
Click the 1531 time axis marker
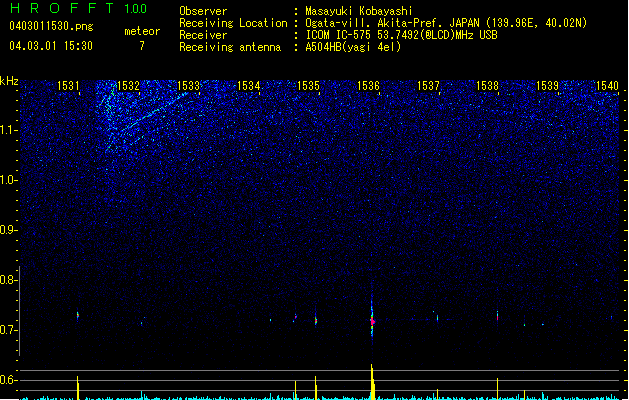pos(68,86)
